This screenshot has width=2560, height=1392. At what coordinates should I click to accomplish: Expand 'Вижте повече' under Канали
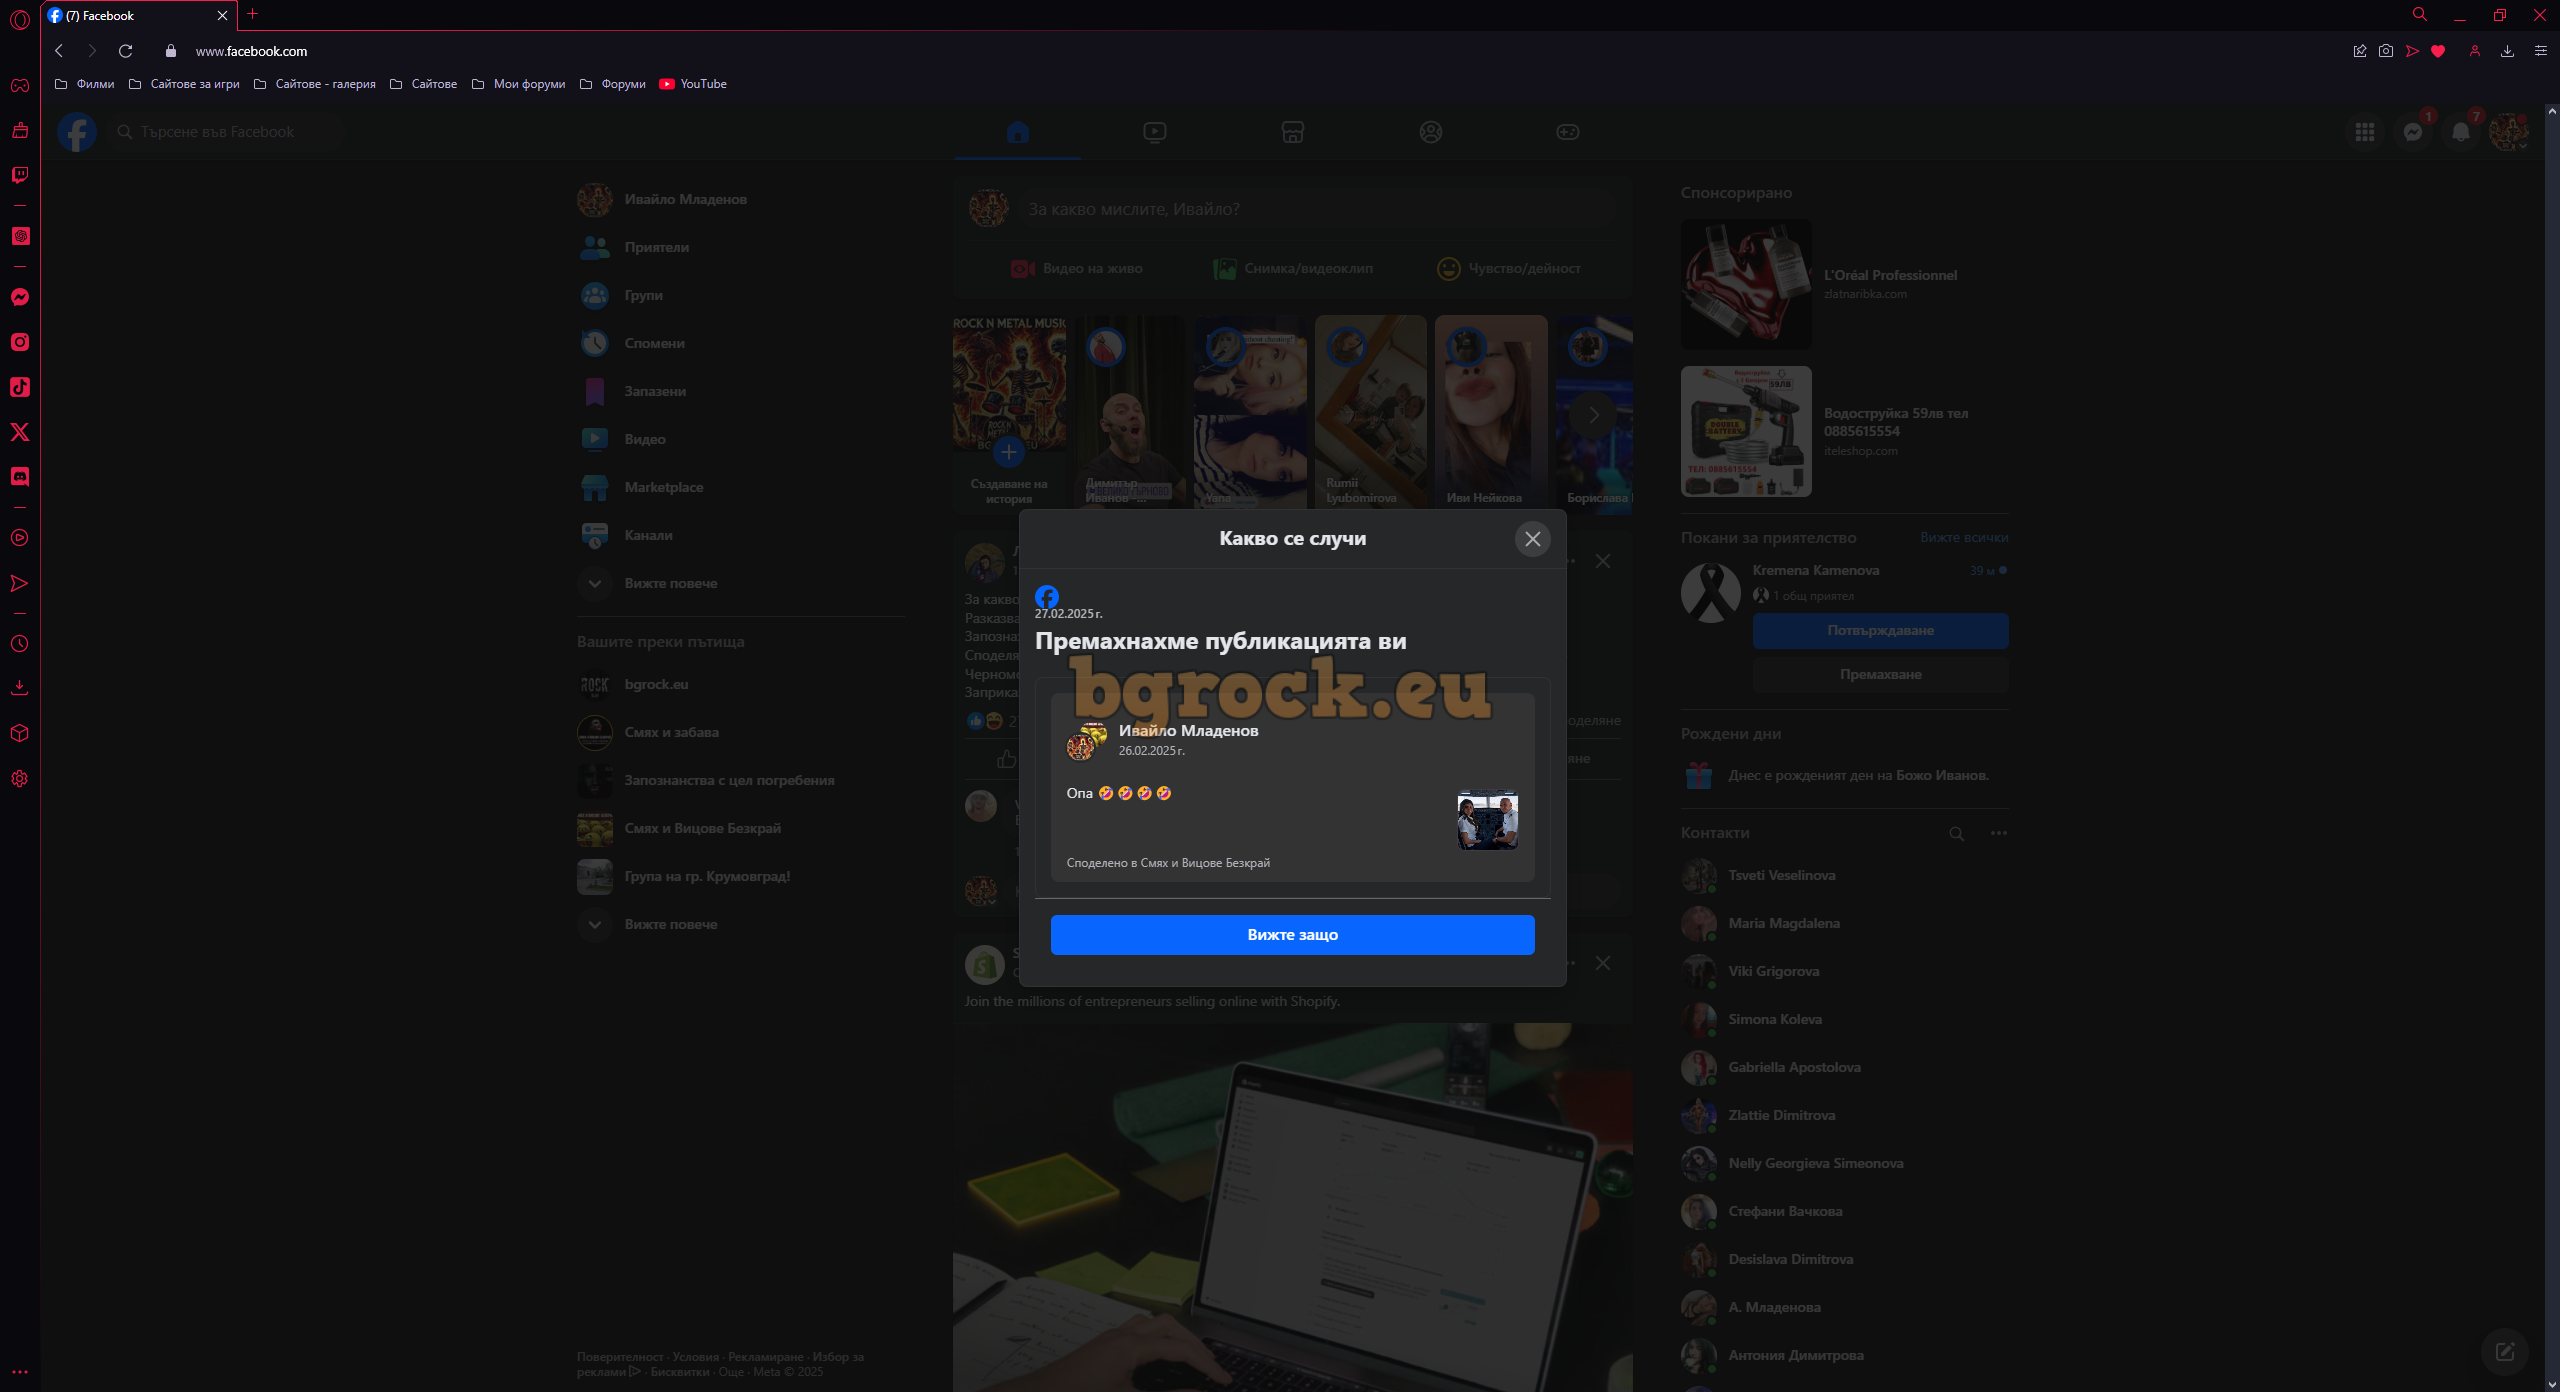coord(740,583)
